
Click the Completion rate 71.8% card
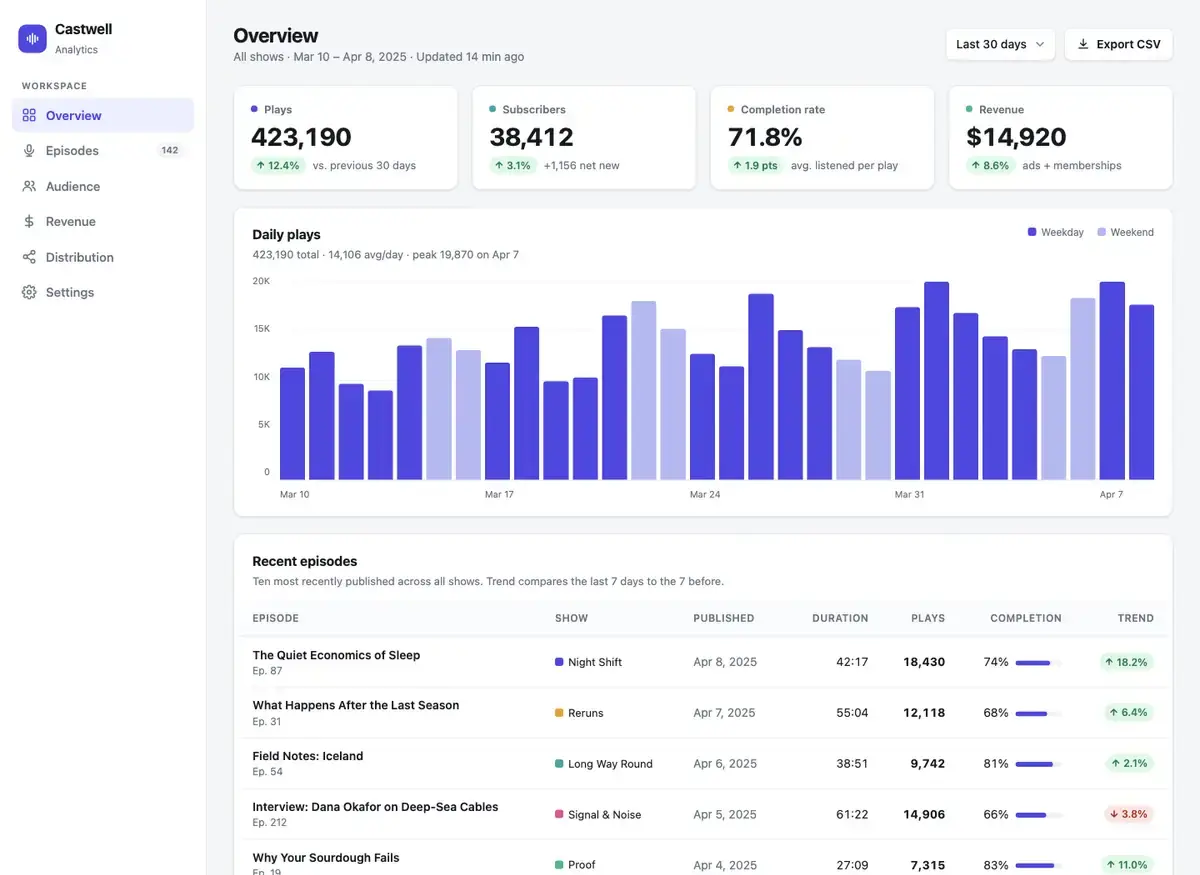pos(822,138)
